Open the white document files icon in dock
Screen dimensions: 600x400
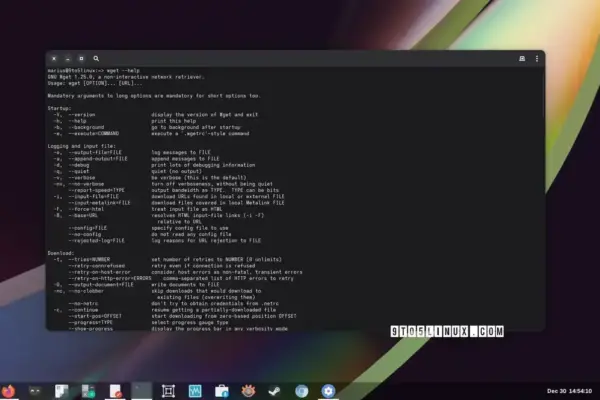point(61,391)
